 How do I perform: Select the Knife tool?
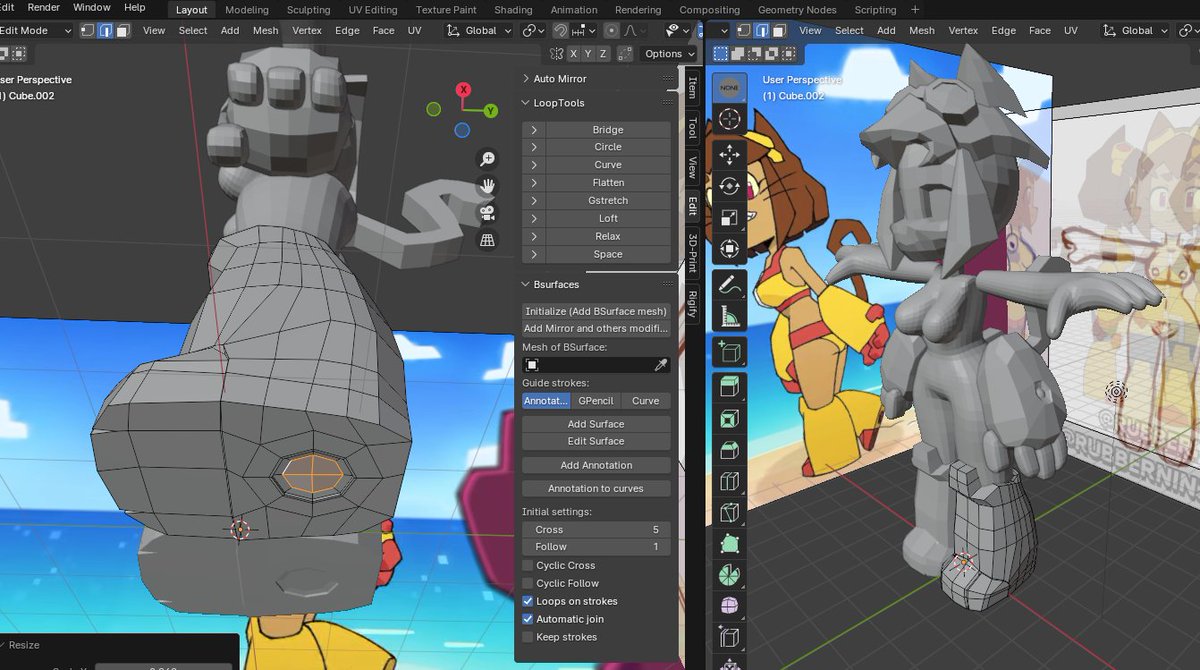point(729,513)
